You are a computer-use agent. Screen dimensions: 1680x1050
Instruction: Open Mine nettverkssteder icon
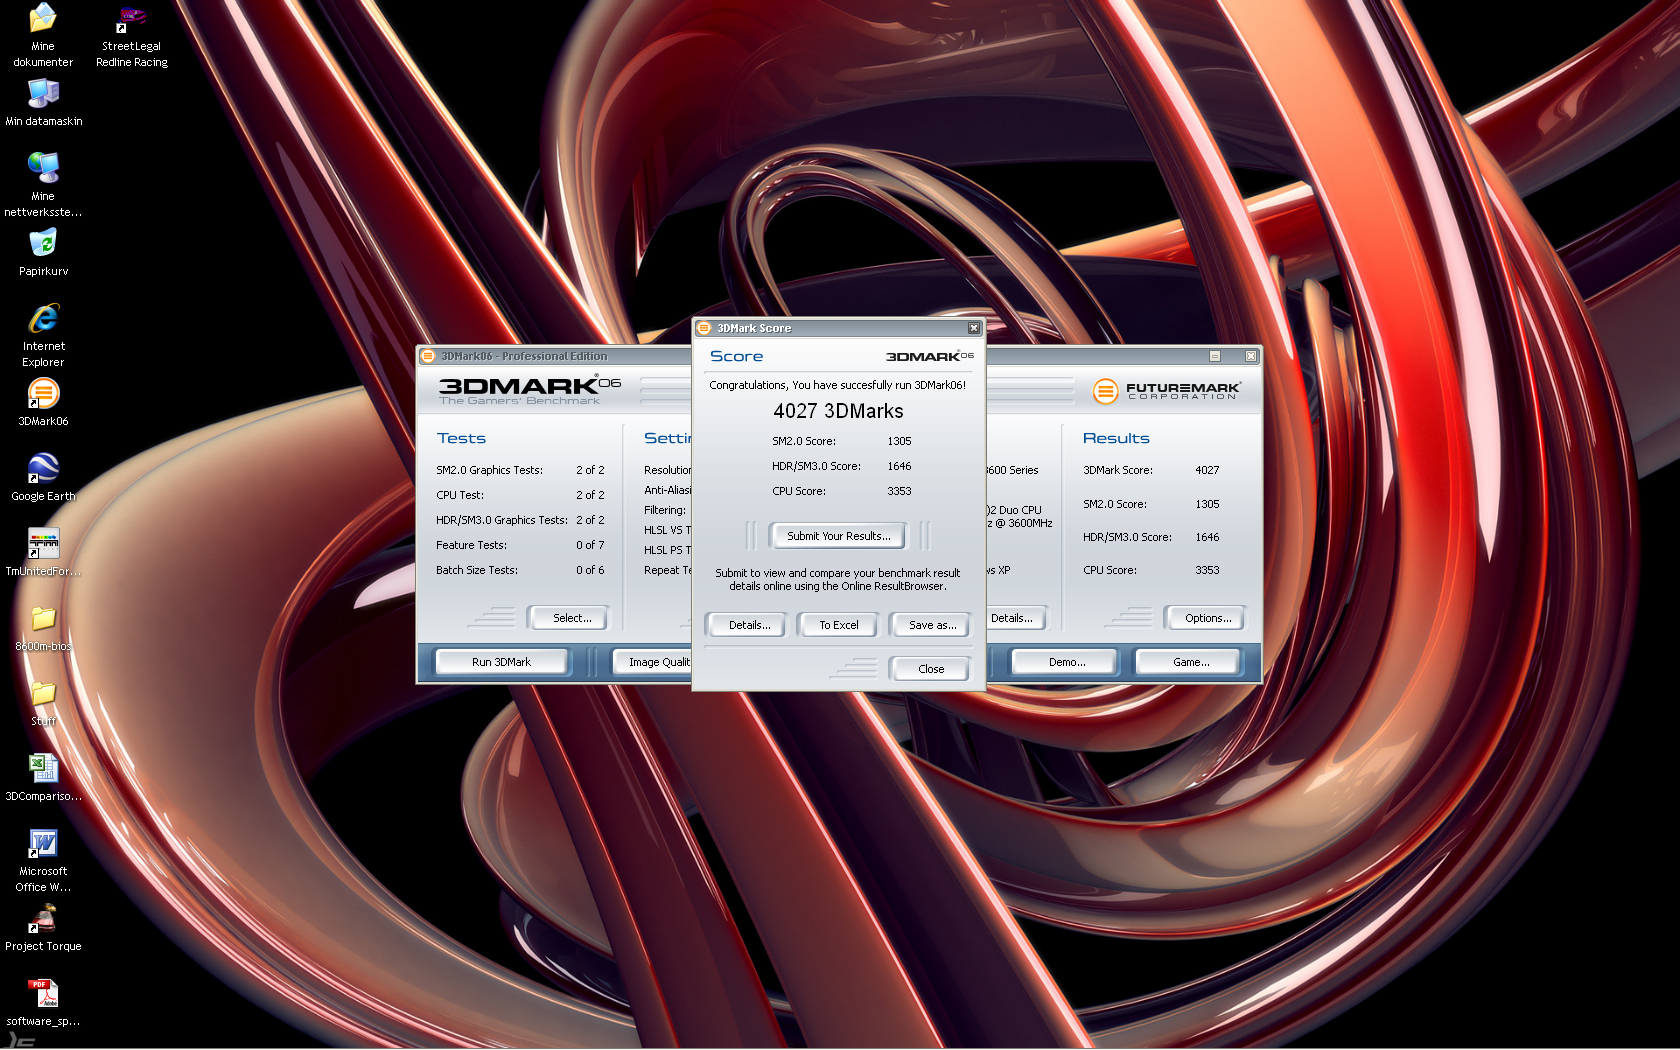pos(43,184)
